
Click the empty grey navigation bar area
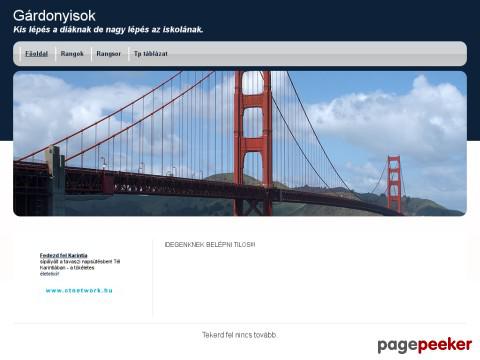pyautogui.click(x=317, y=53)
